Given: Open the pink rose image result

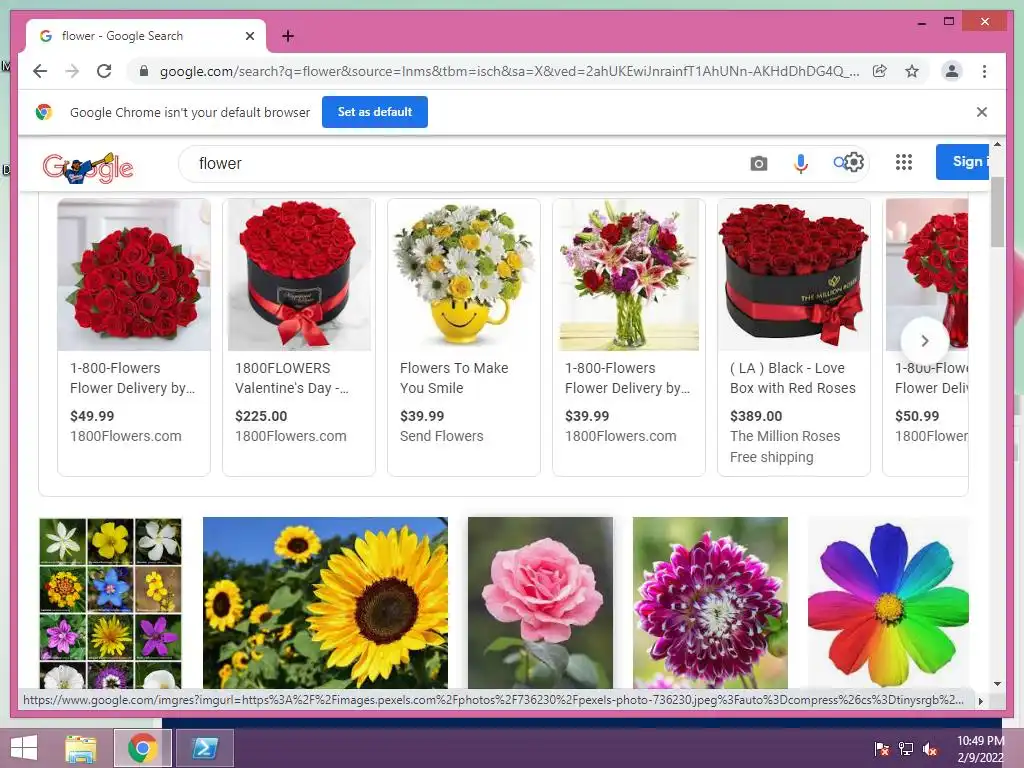Looking at the screenshot, I should [x=540, y=603].
